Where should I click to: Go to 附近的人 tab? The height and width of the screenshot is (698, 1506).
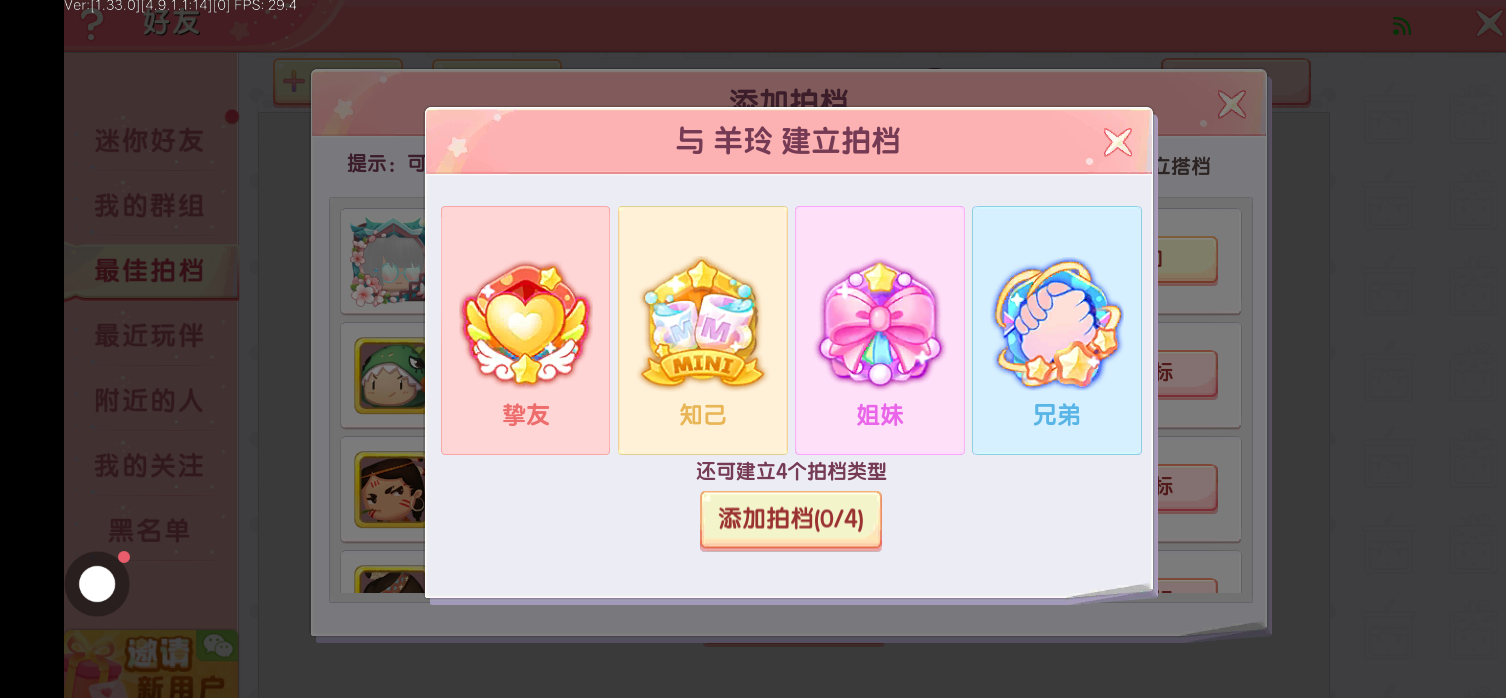coord(150,401)
